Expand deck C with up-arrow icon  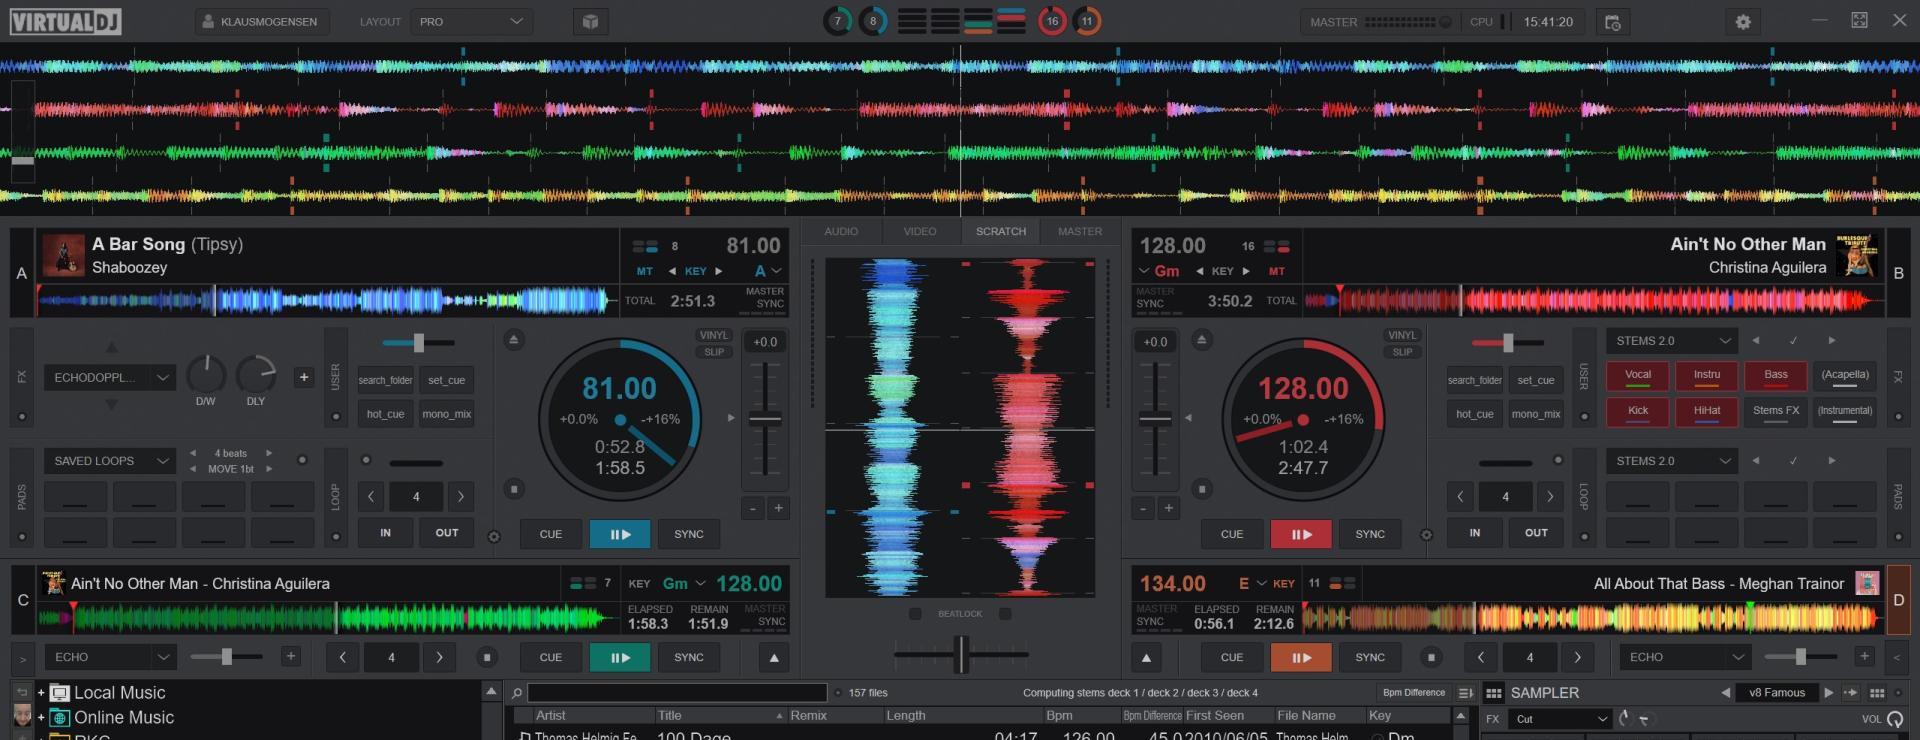[774, 657]
